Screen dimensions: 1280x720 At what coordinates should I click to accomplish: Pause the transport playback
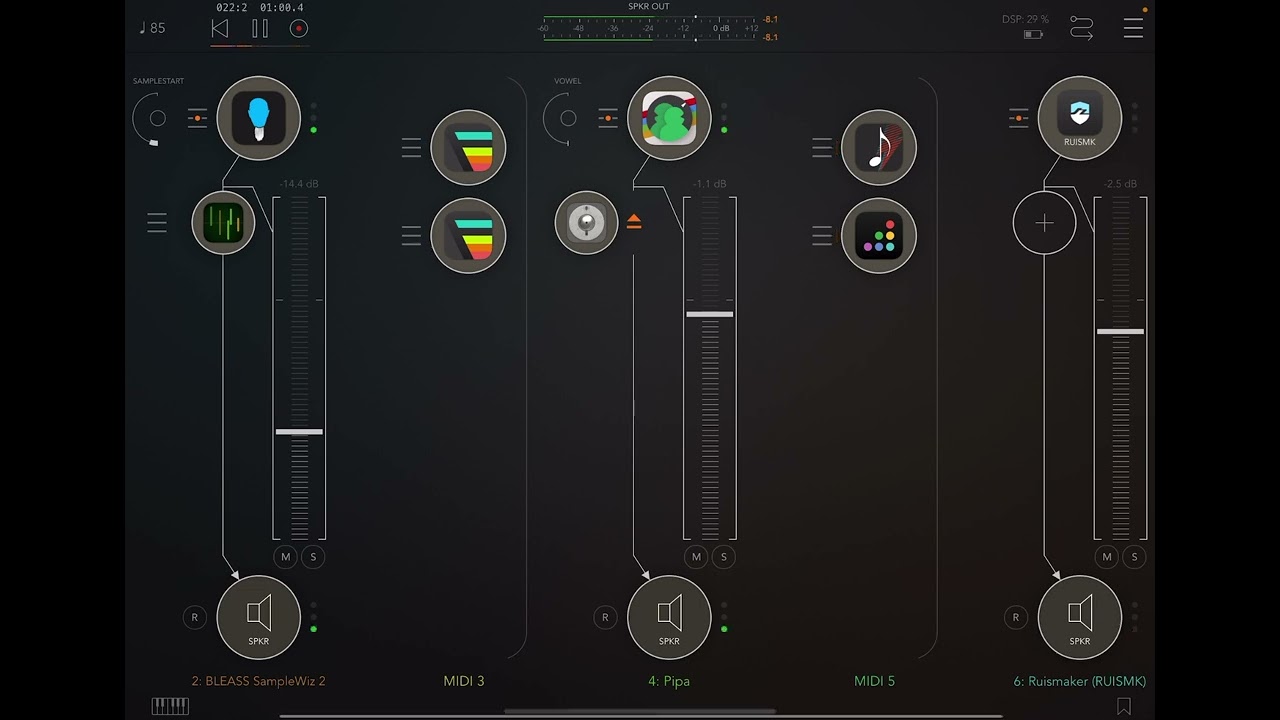coord(260,28)
